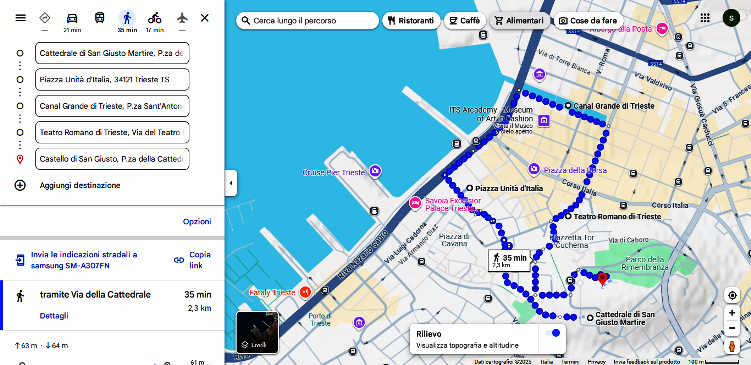Open the Livelli layers thumbnail
Image resolution: width=751 pixels, height=365 pixels.
257,332
